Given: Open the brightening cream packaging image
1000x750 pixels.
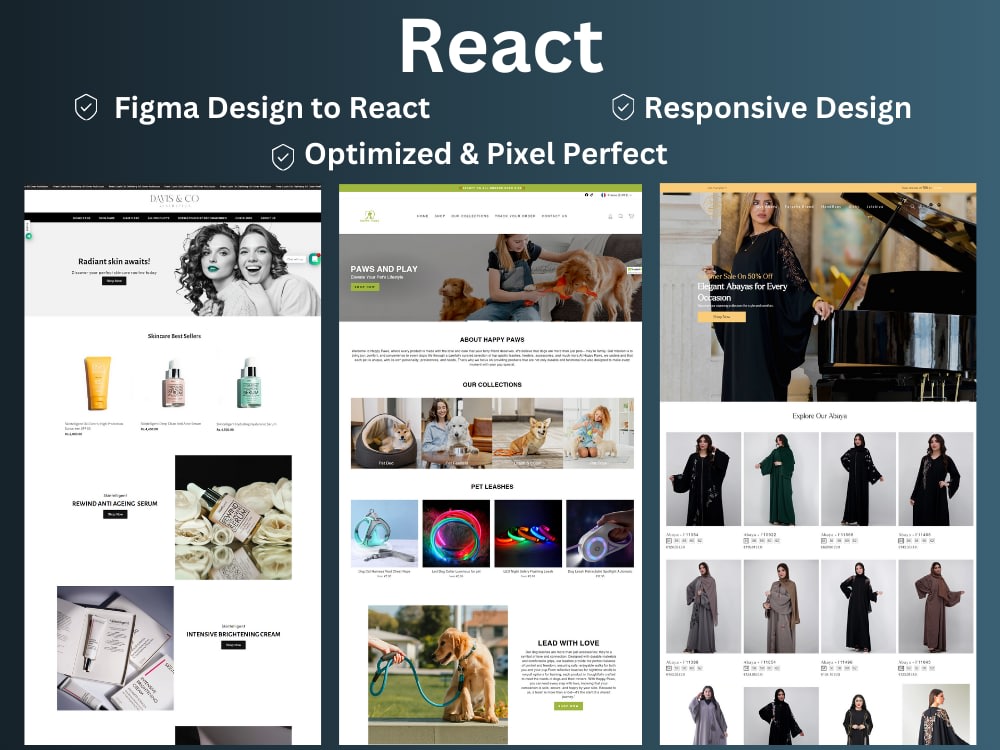Looking at the screenshot, I should tap(115, 648).
